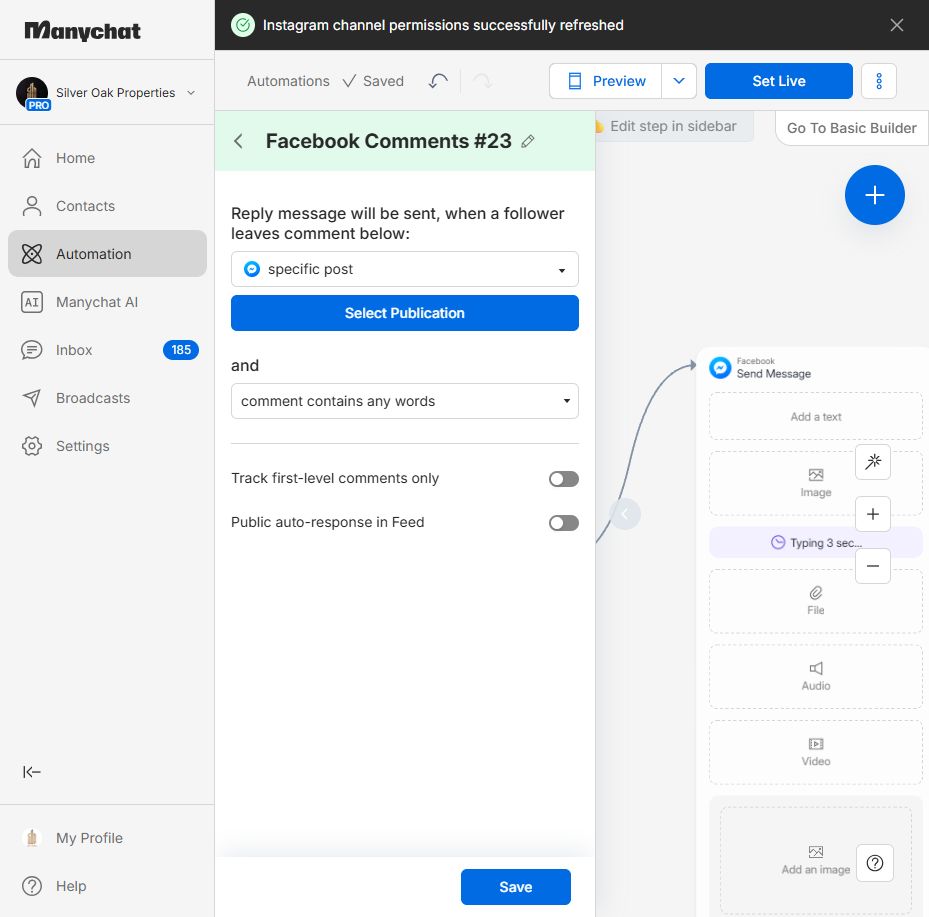929x917 pixels.
Task: Click the Silver Oak Properties avatar
Action: [33, 93]
